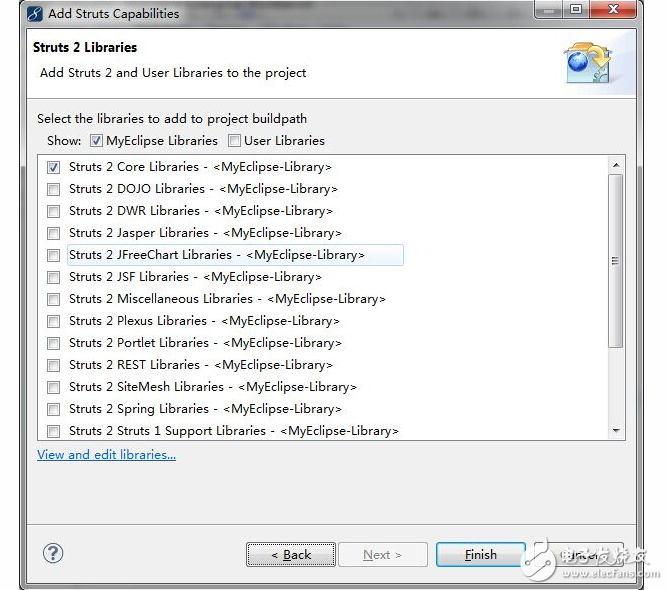Enable Struts 2 Spring Libraries checkbox
Image resolution: width=668 pixels, height=590 pixels.
coord(53,409)
